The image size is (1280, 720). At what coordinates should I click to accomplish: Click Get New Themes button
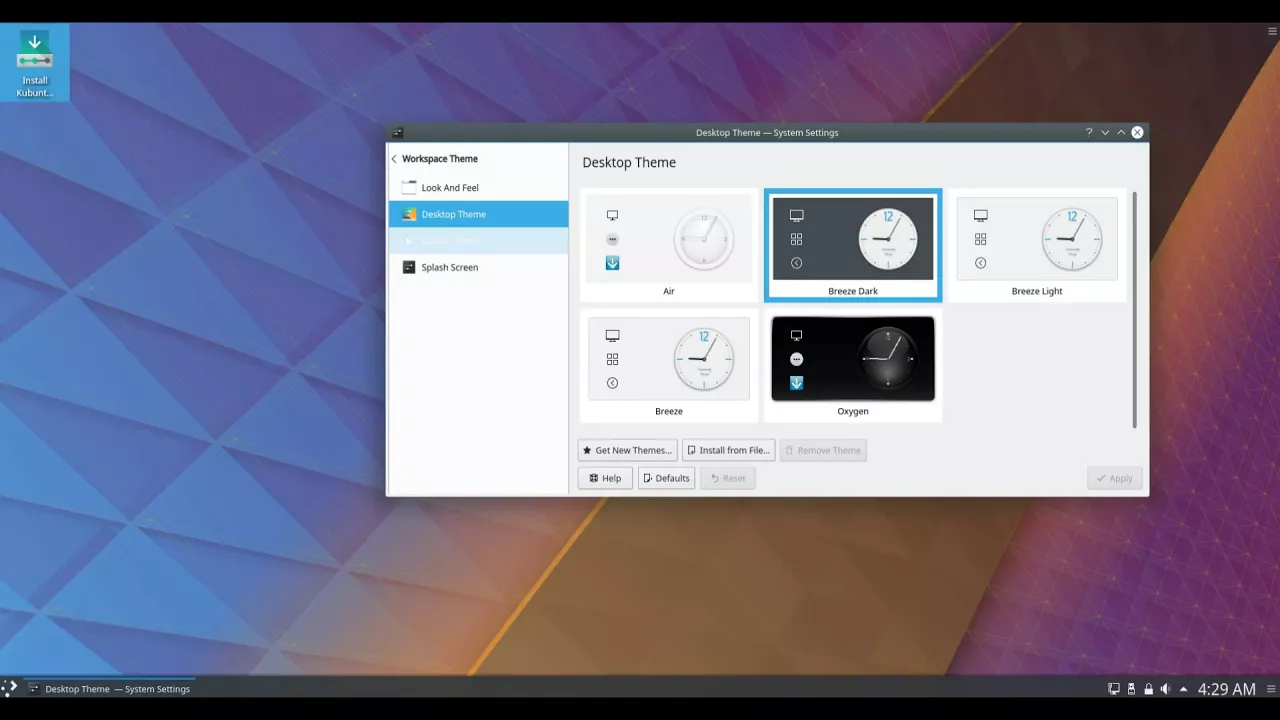[x=628, y=450]
